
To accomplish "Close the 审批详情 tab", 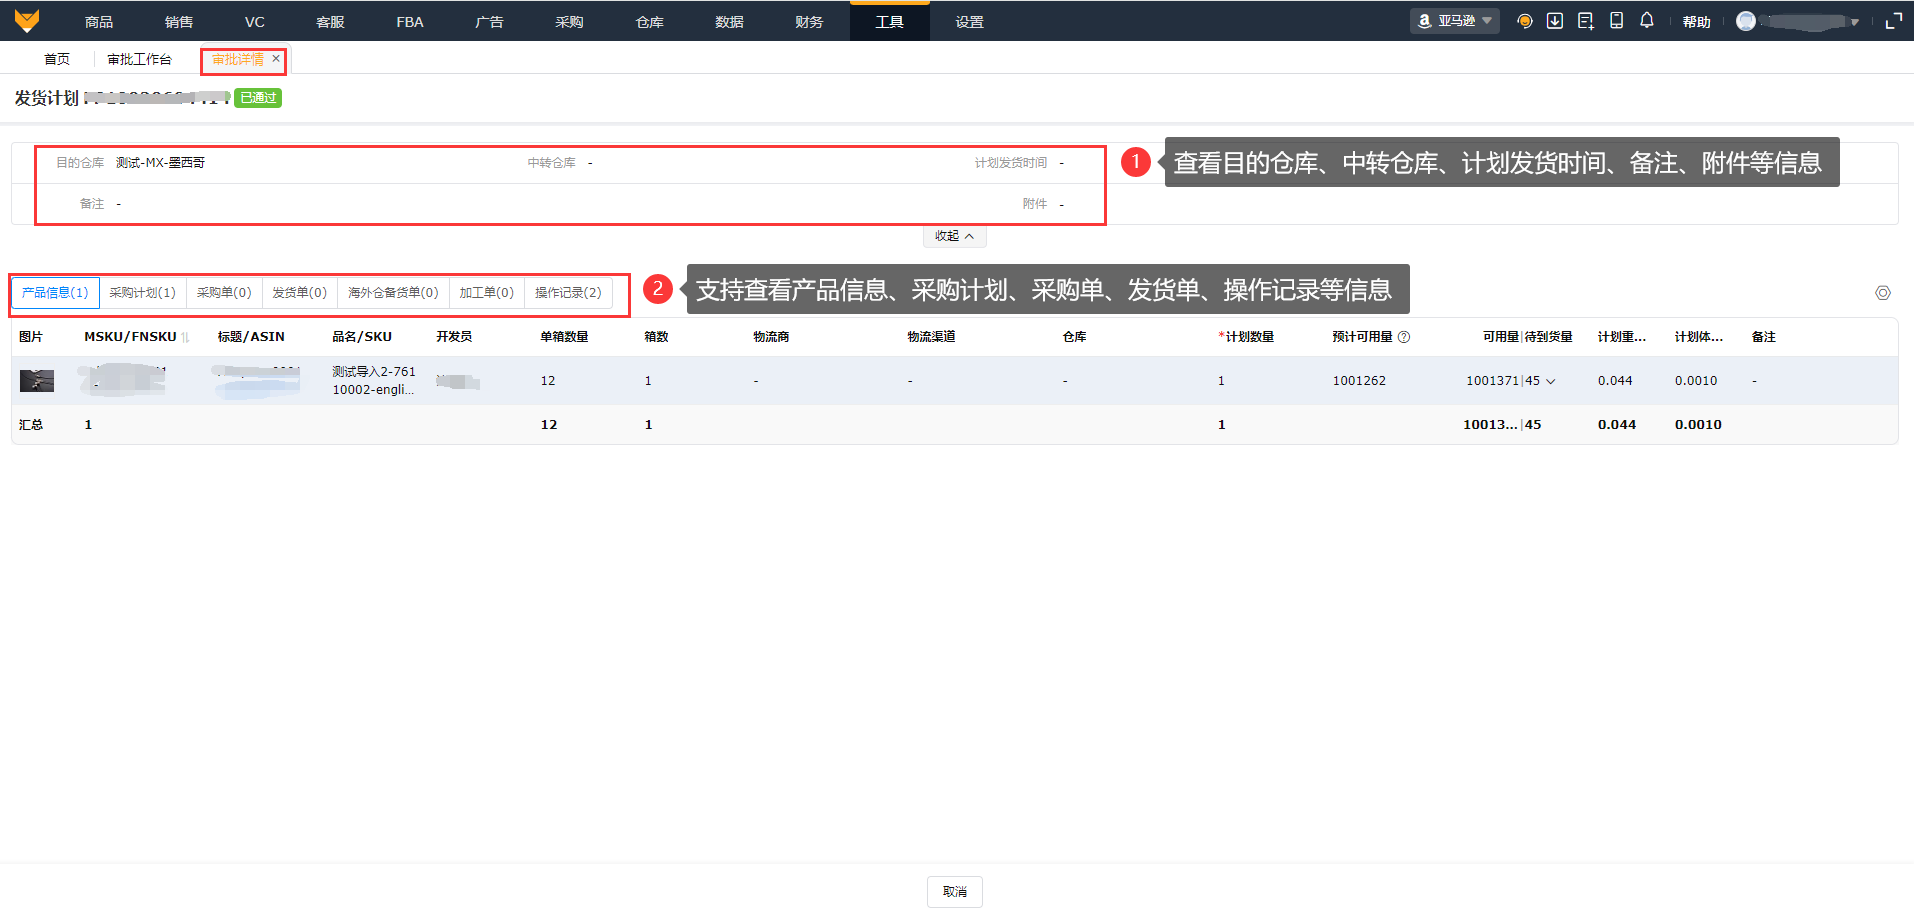I will tap(276, 59).
